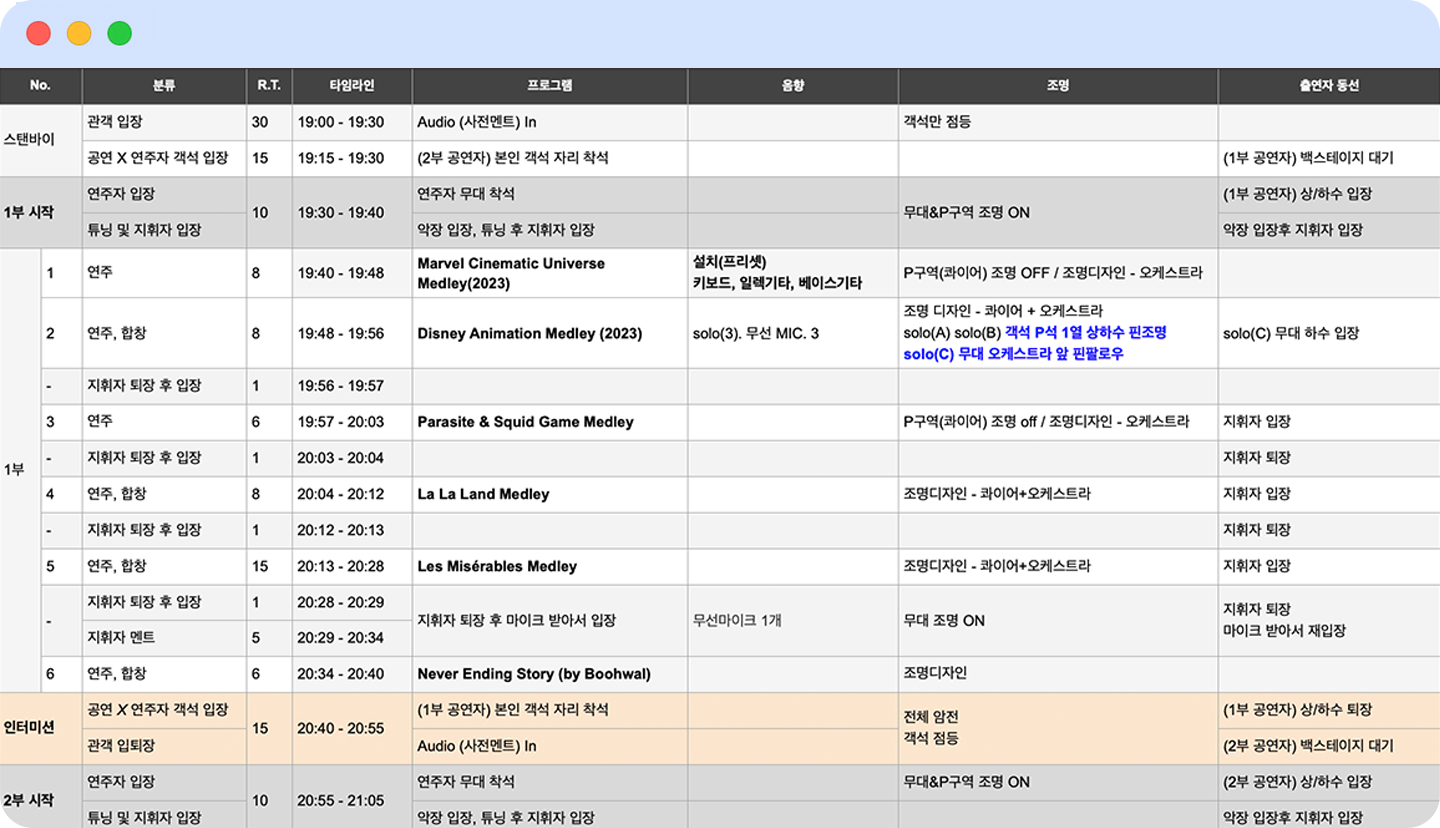Select the merged '1부' section label cell

[x=20, y=470]
